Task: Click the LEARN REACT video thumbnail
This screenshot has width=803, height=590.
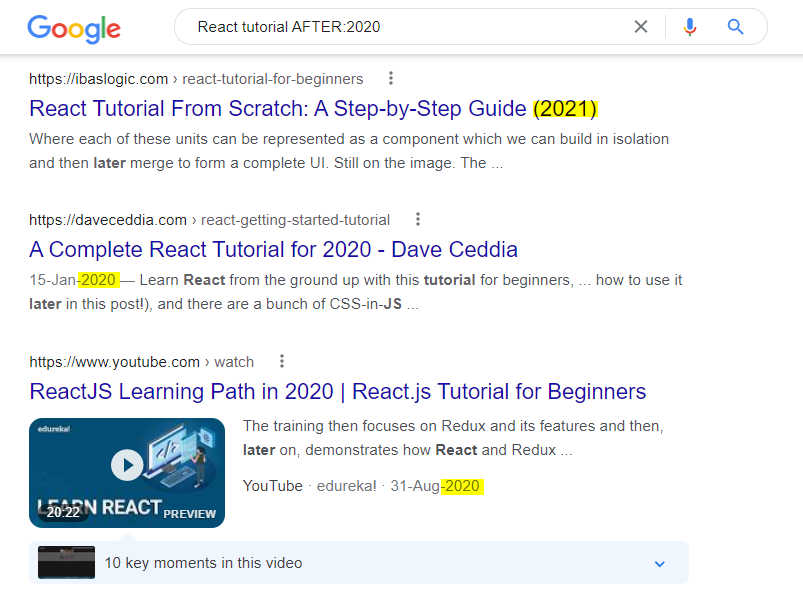Action: 127,473
